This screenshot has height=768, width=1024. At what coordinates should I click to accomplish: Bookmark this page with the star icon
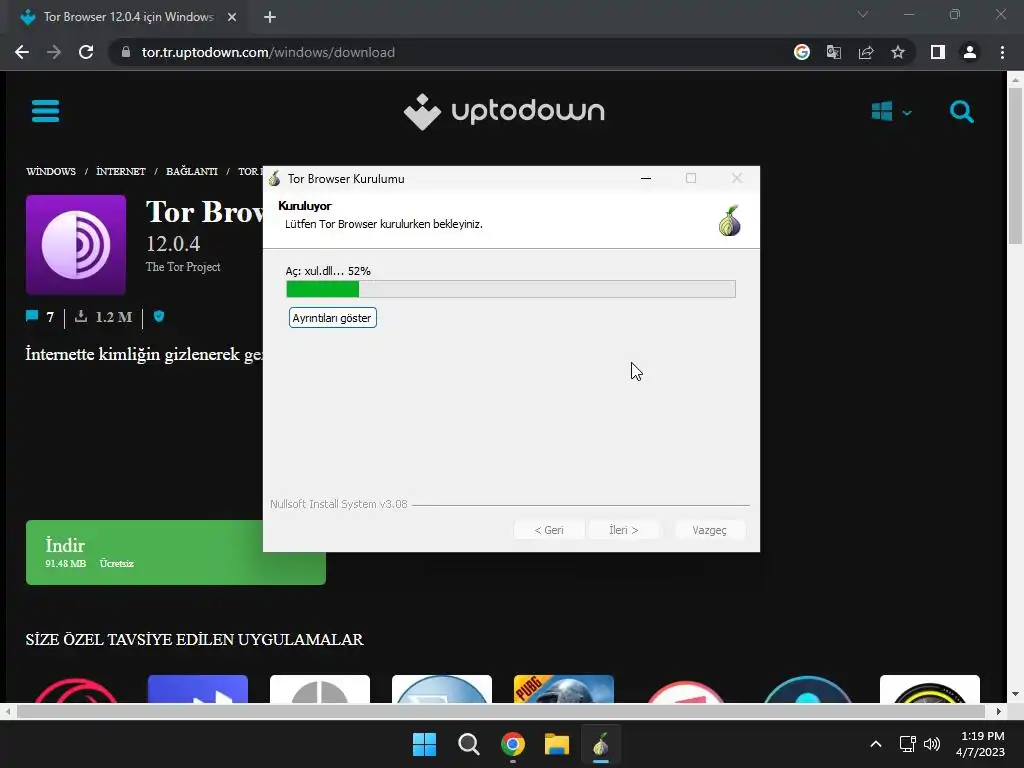898,52
